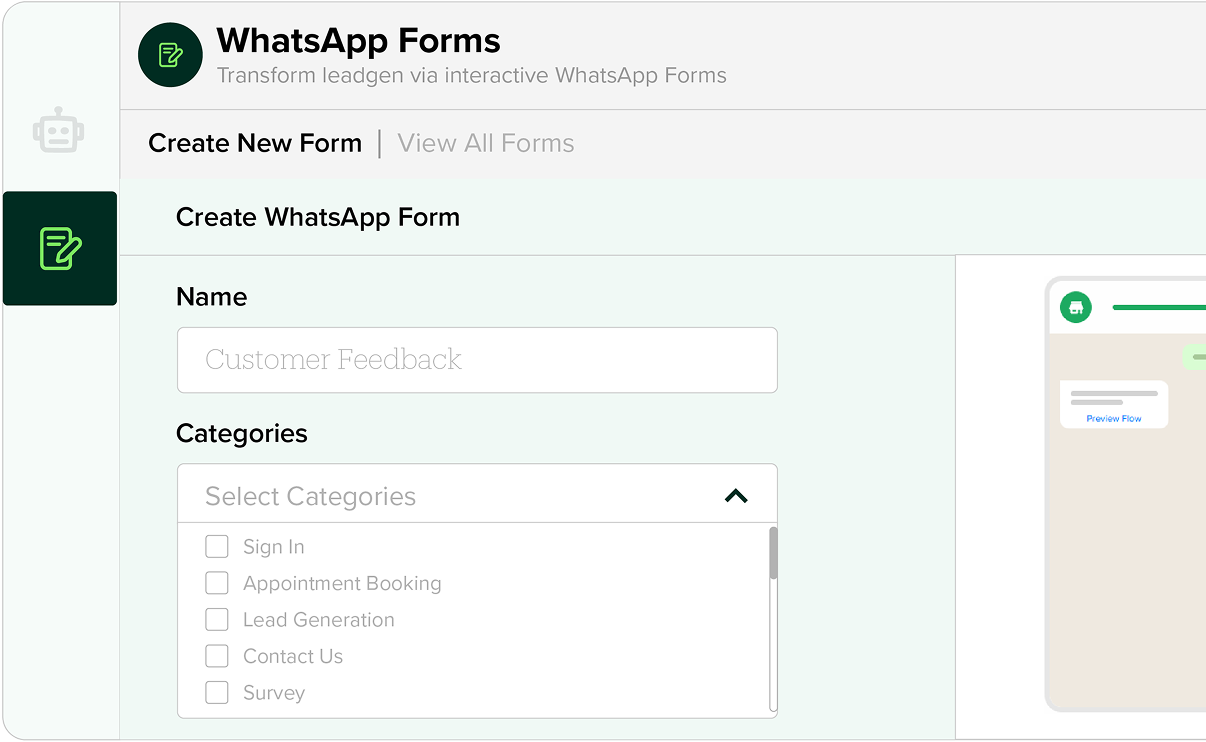Enable the Appointment Booking checkbox
Viewport: 1206px width, 742px height.
[x=217, y=583]
